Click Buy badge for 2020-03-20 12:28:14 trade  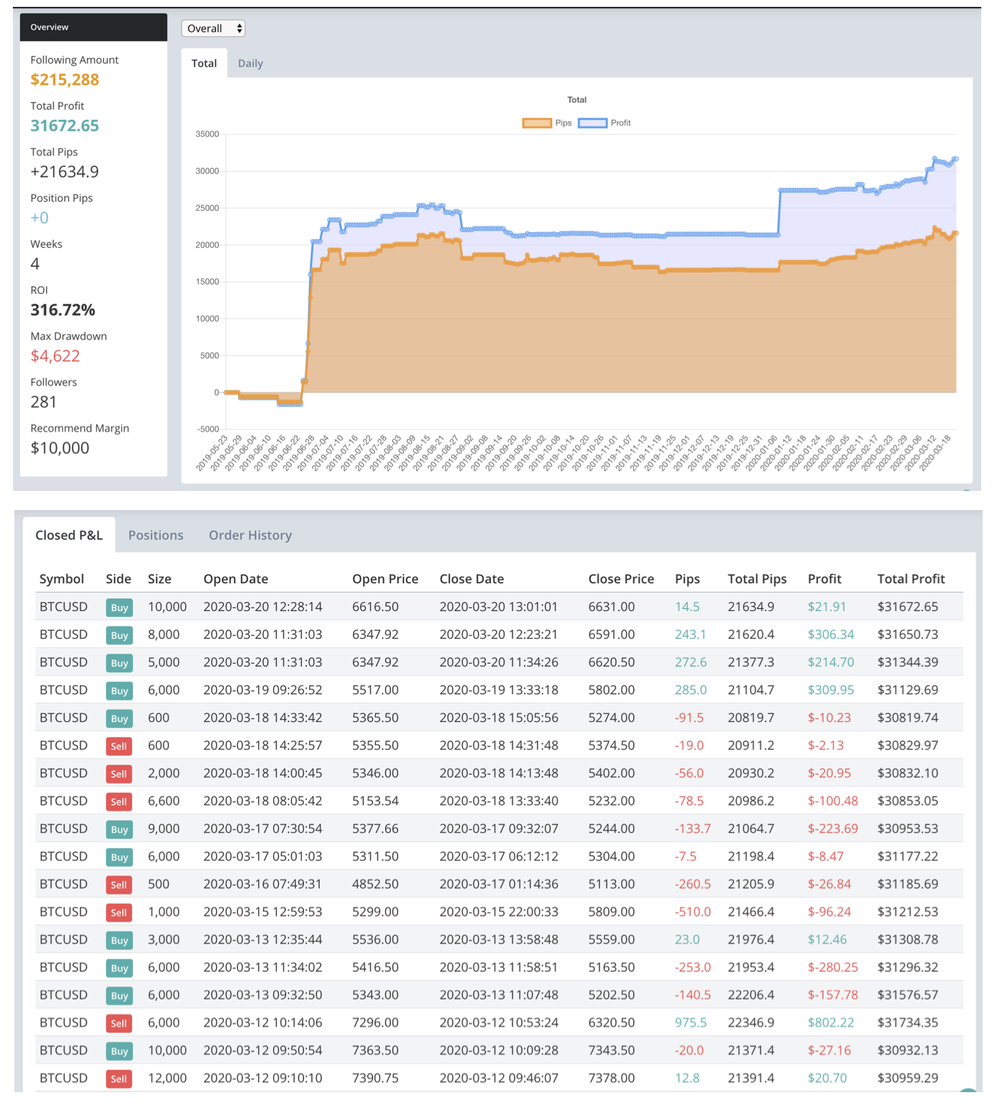[119, 608]
